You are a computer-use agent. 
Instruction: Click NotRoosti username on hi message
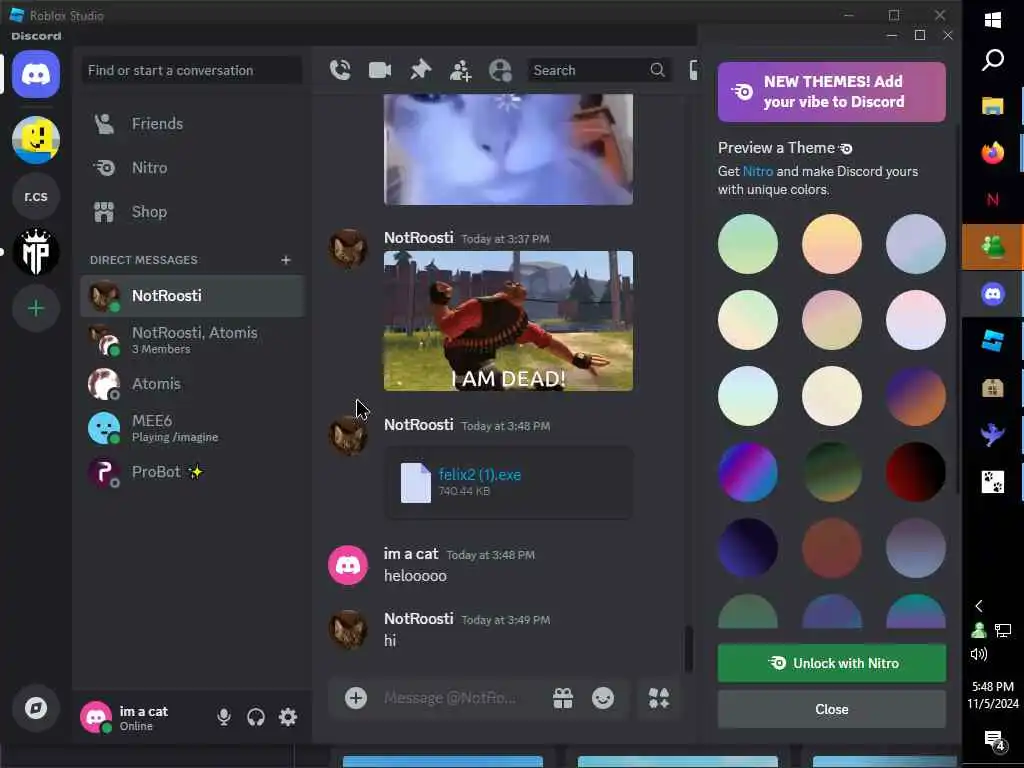coord(419,618)
